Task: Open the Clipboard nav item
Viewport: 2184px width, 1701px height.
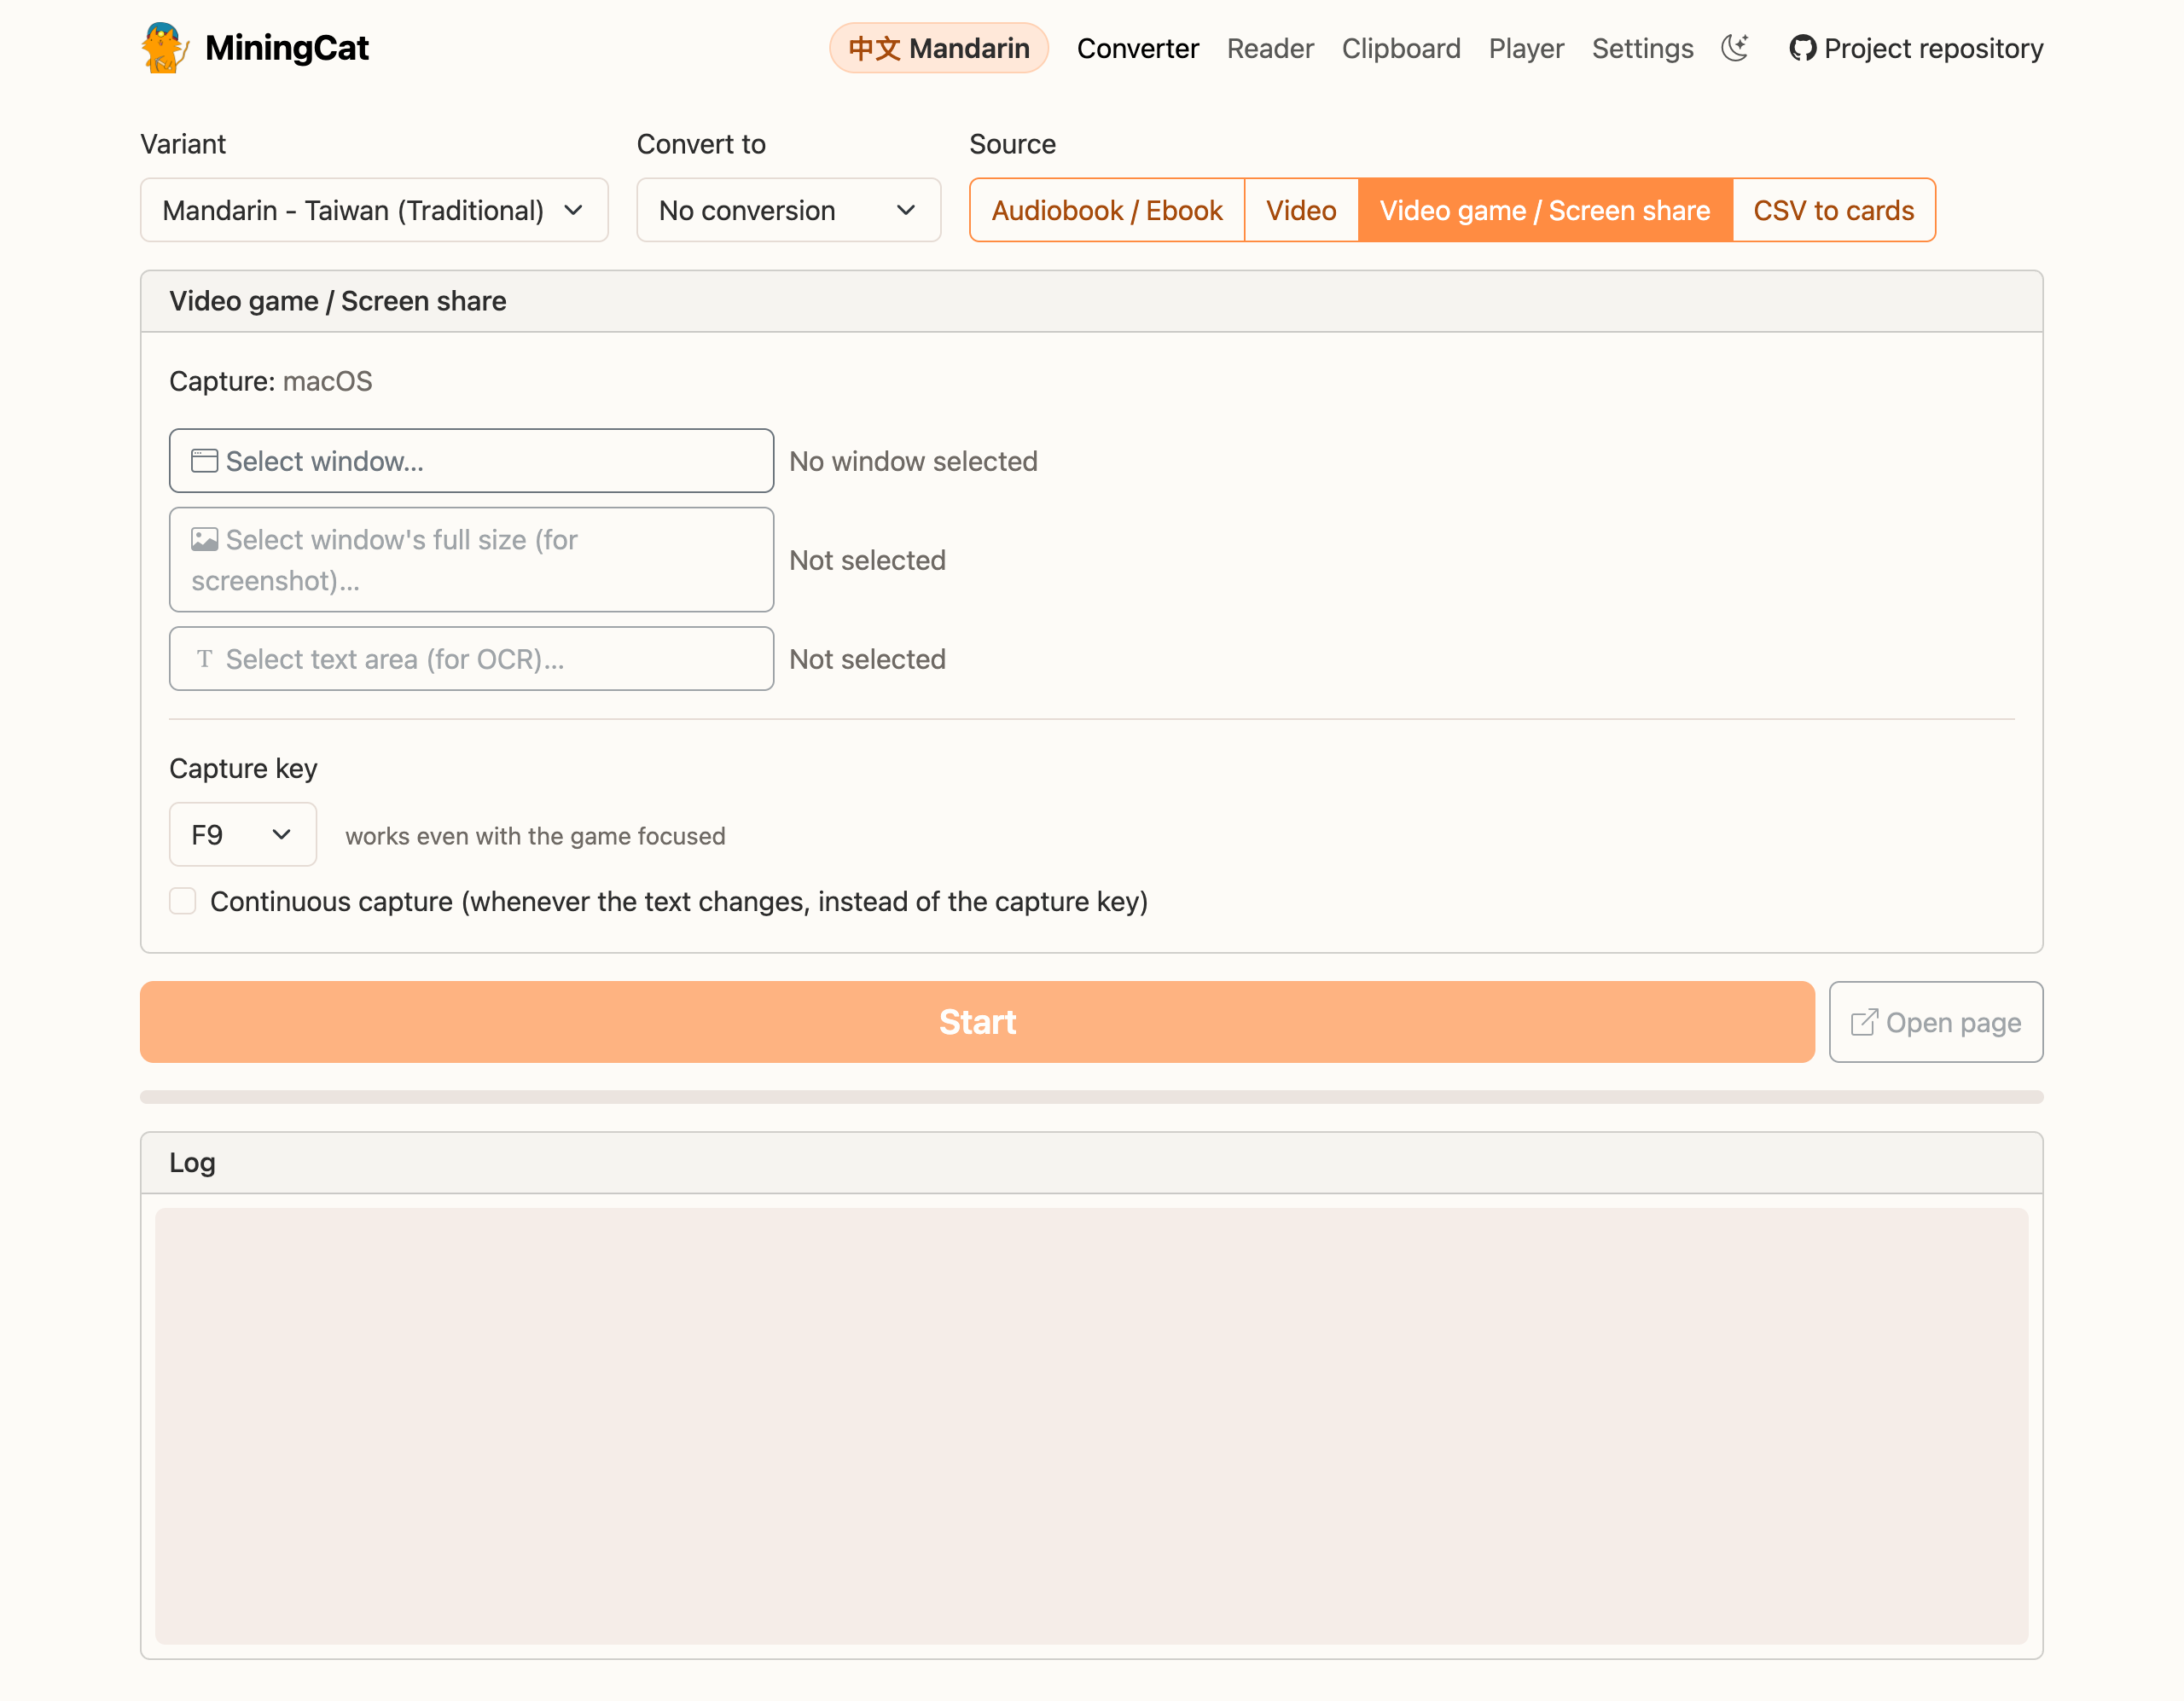Action: (1401, 48)
